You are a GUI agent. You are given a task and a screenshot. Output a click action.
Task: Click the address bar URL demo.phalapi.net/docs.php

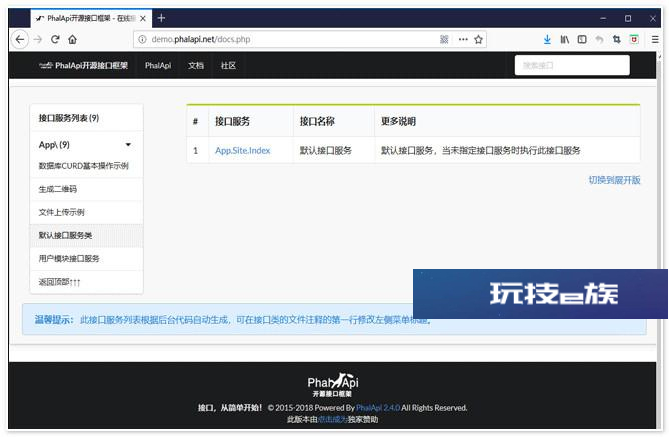point(201,39)
